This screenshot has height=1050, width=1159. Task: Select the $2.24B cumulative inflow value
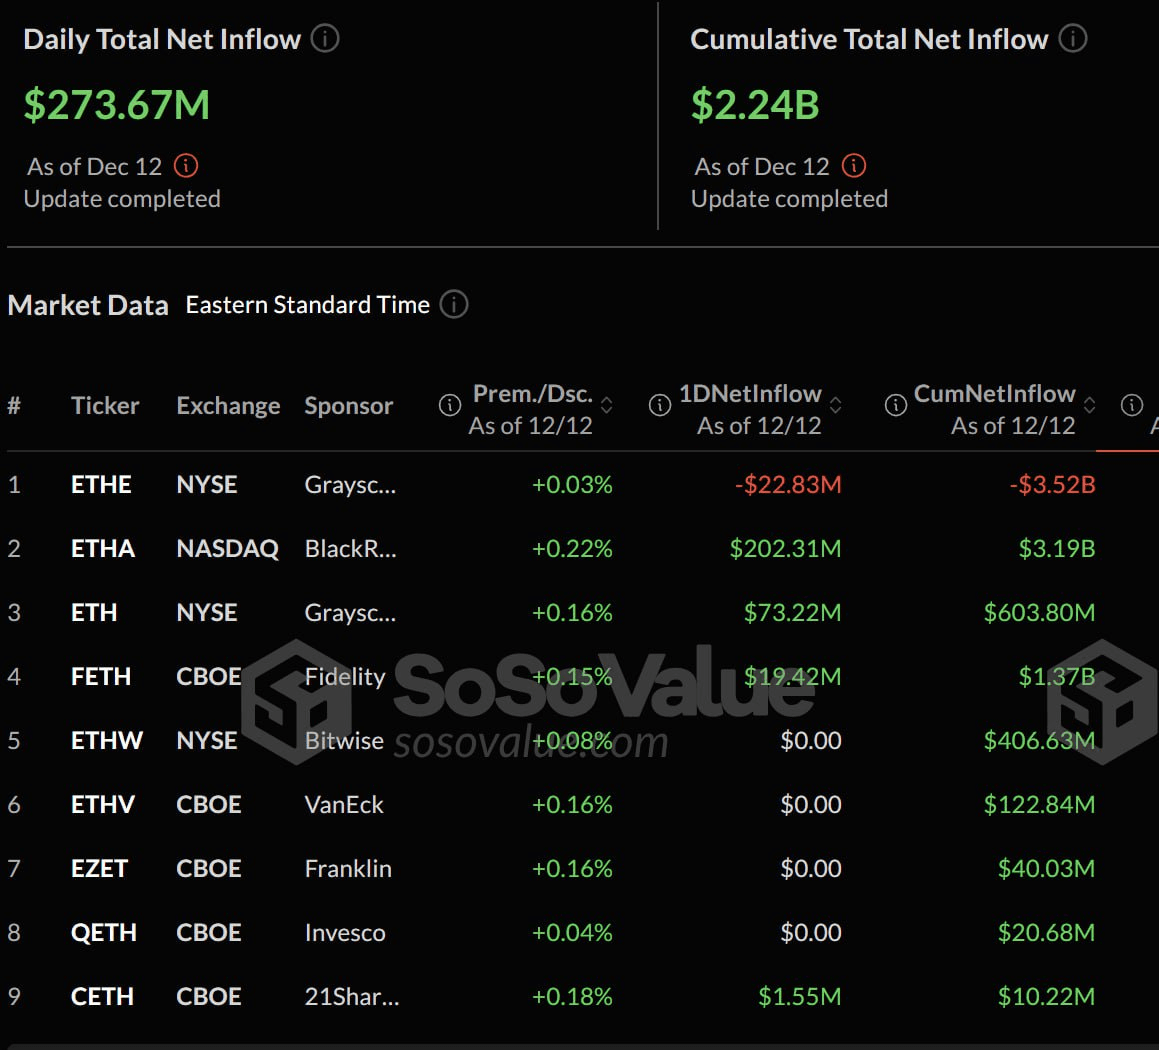pyautogui.click(x=755, y=104)
